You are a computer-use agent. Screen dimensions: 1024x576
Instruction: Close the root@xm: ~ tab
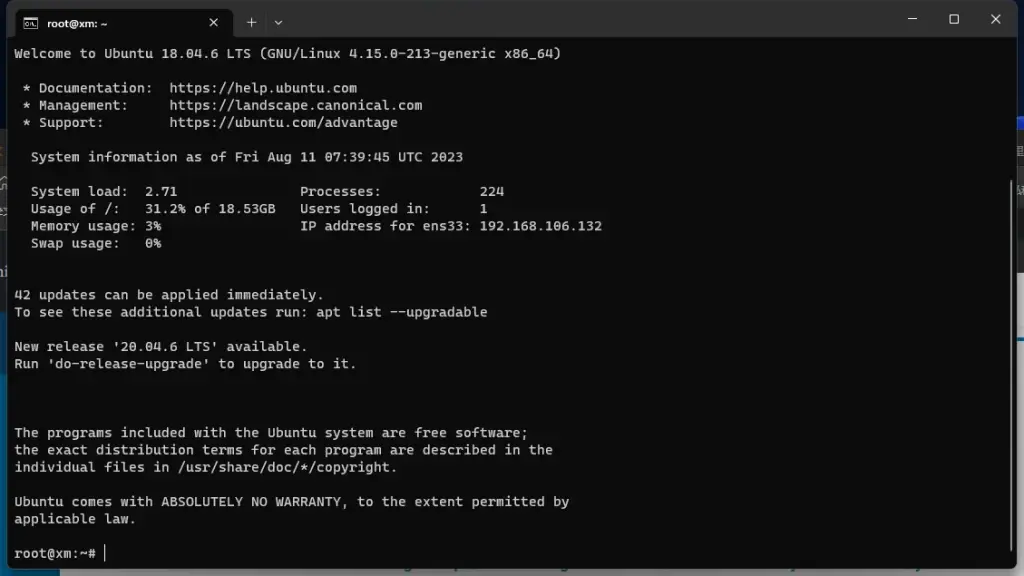(x=214, y=22)
